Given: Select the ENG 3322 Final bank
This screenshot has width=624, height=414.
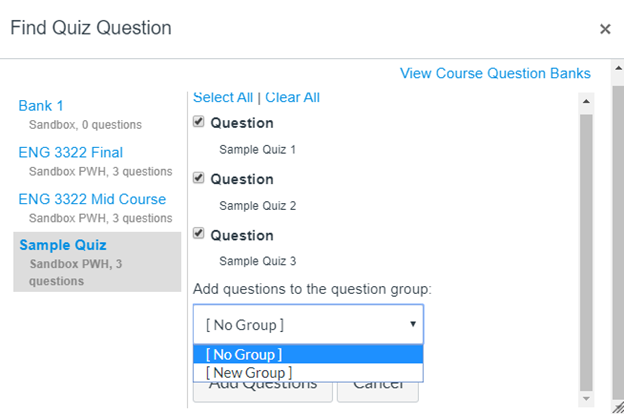Looking at the screenshot, I should [x=70, y=152].
